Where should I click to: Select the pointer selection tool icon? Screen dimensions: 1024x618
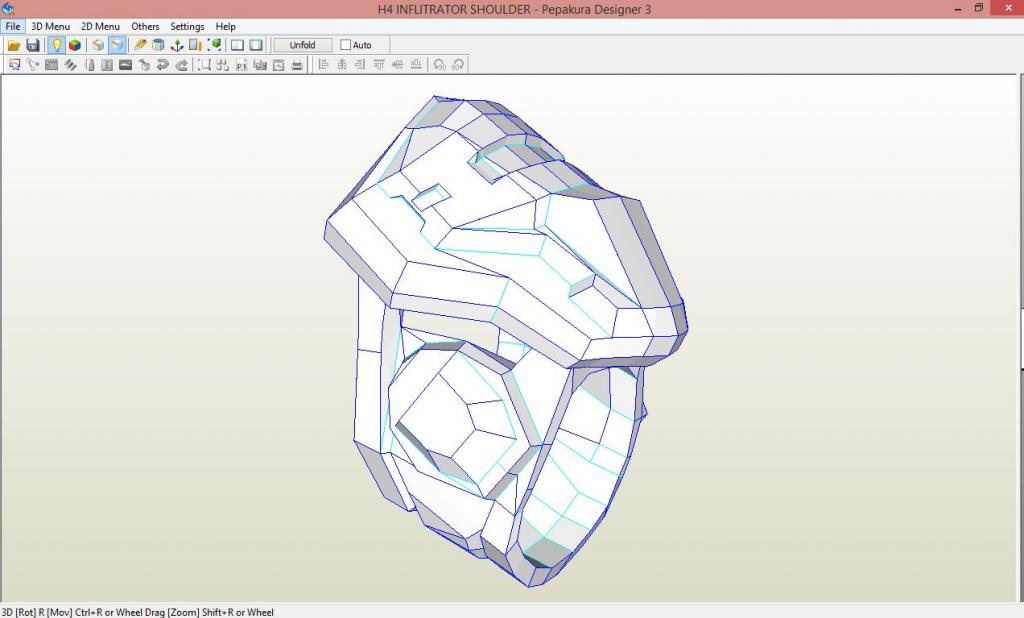point(14,65)
